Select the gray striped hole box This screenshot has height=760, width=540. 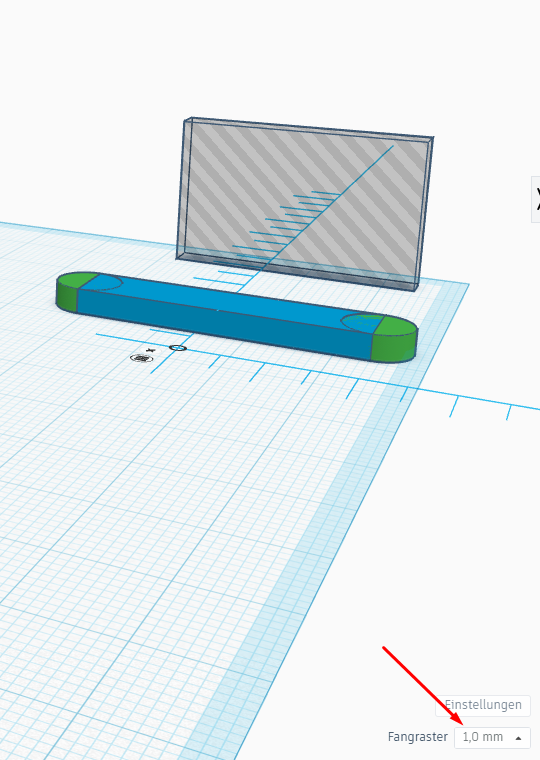(x=305, y=204)
